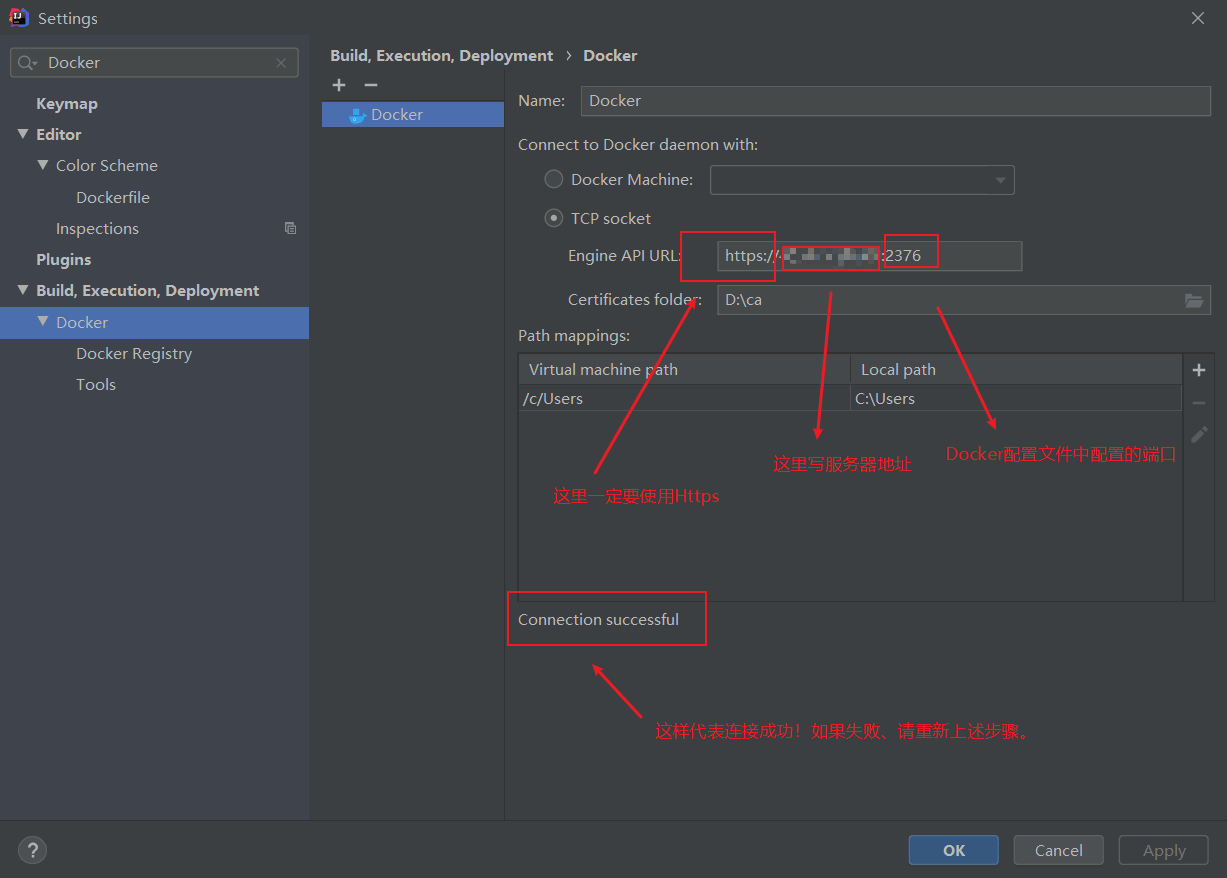Click the Docker settings search box

click(154, 63)
